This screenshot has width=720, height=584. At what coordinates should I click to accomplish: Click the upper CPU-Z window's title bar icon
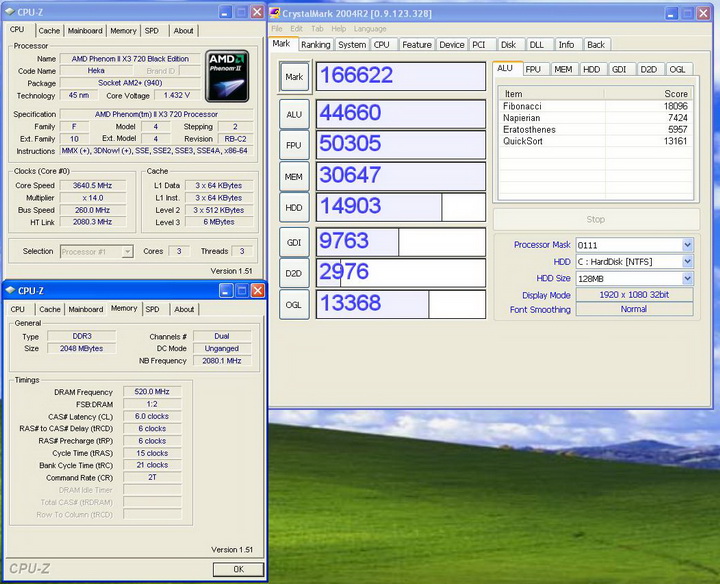pyautogui.click(x=10, y=12)
